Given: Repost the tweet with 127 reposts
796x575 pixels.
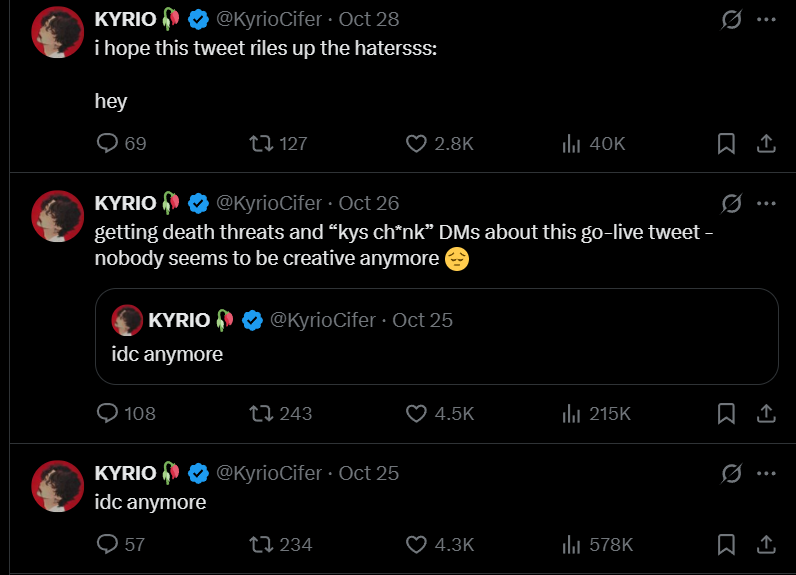Looking at the screenshot, I should pos(261,144).
